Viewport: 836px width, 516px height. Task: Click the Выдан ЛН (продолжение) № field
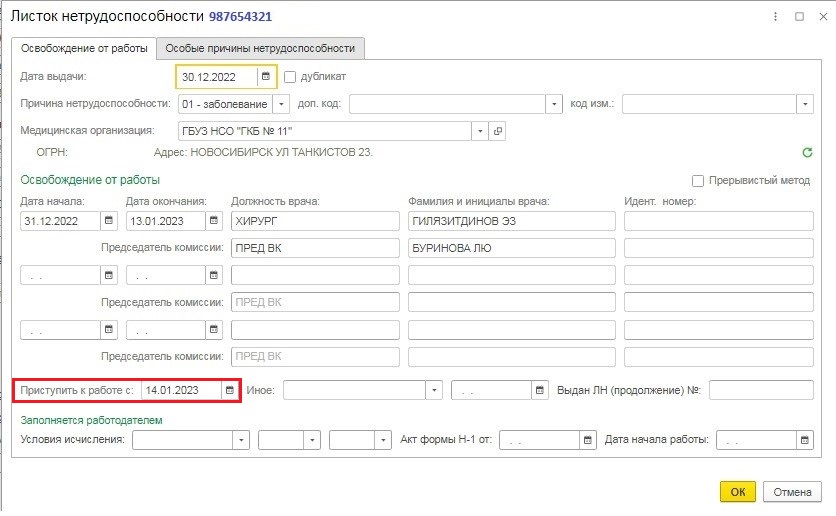[761, 390]
